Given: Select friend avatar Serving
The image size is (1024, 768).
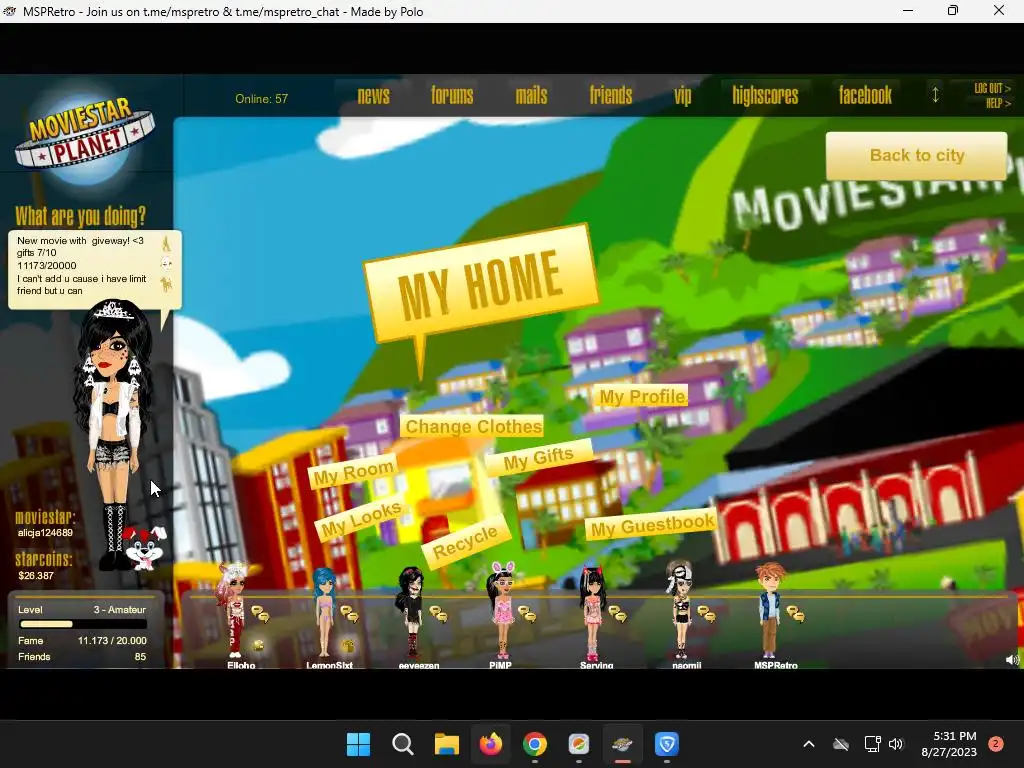Looking at the screenshot, I should 592,614.
